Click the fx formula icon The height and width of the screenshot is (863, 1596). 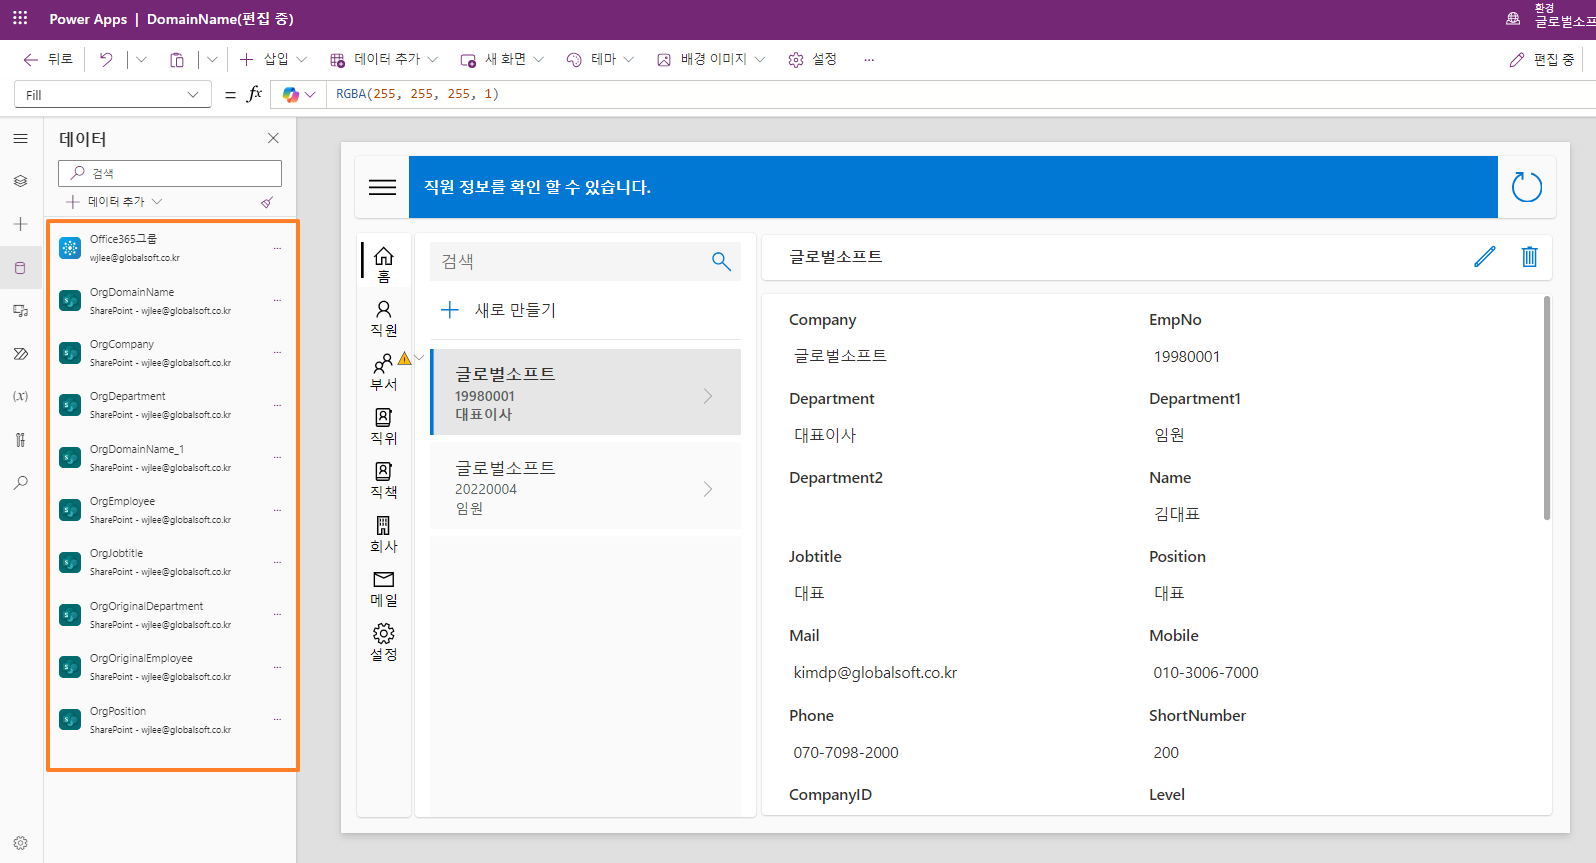point(255,94)
